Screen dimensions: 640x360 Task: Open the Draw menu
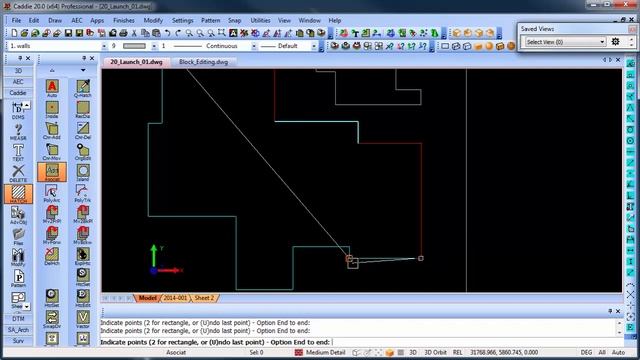click(55, 20)
